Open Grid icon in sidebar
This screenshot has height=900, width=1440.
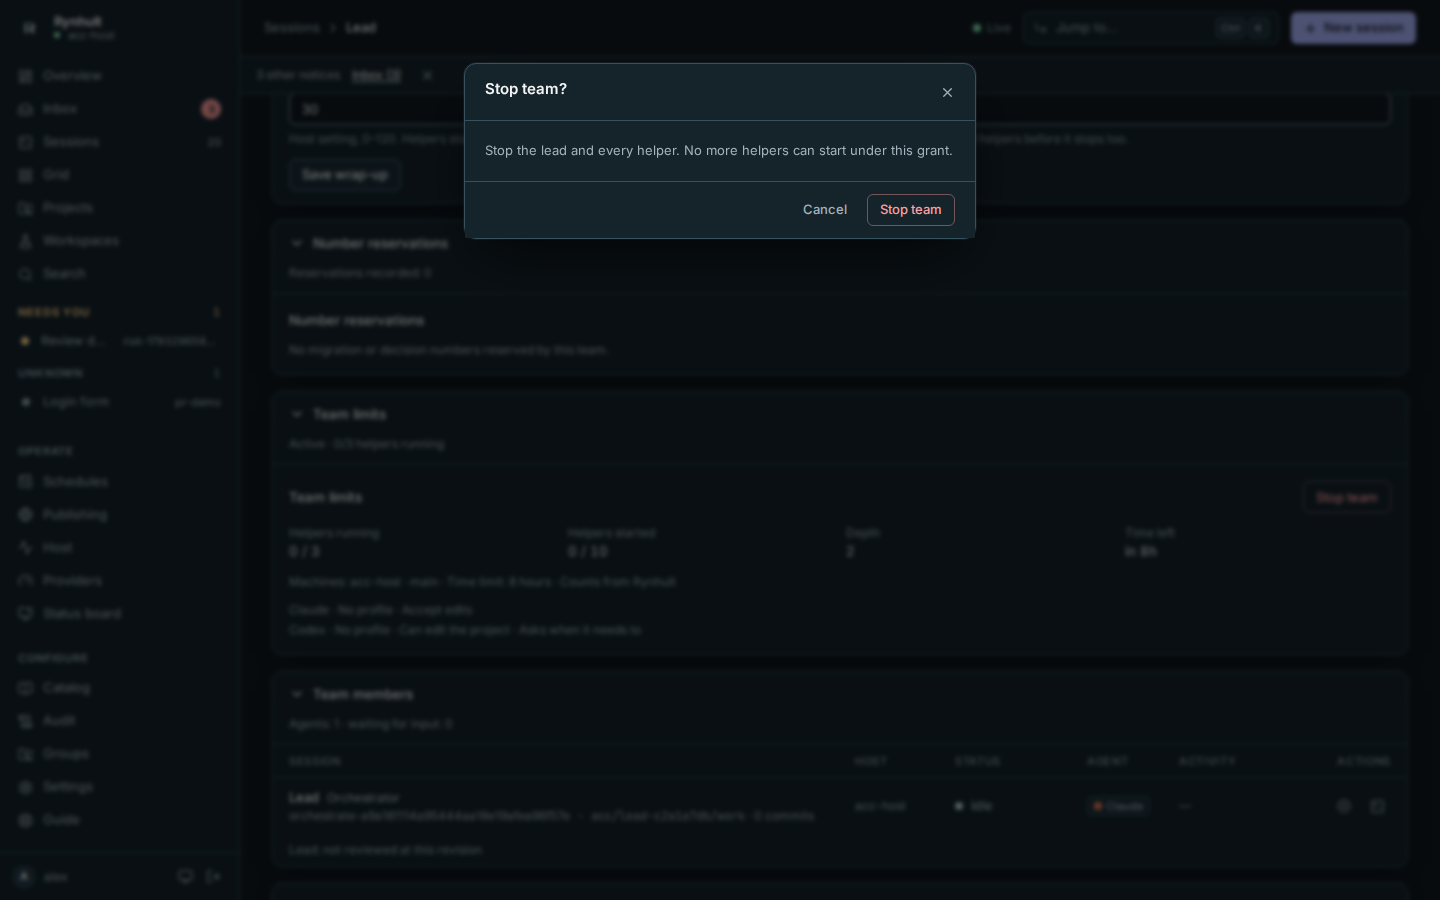[26, 175]
